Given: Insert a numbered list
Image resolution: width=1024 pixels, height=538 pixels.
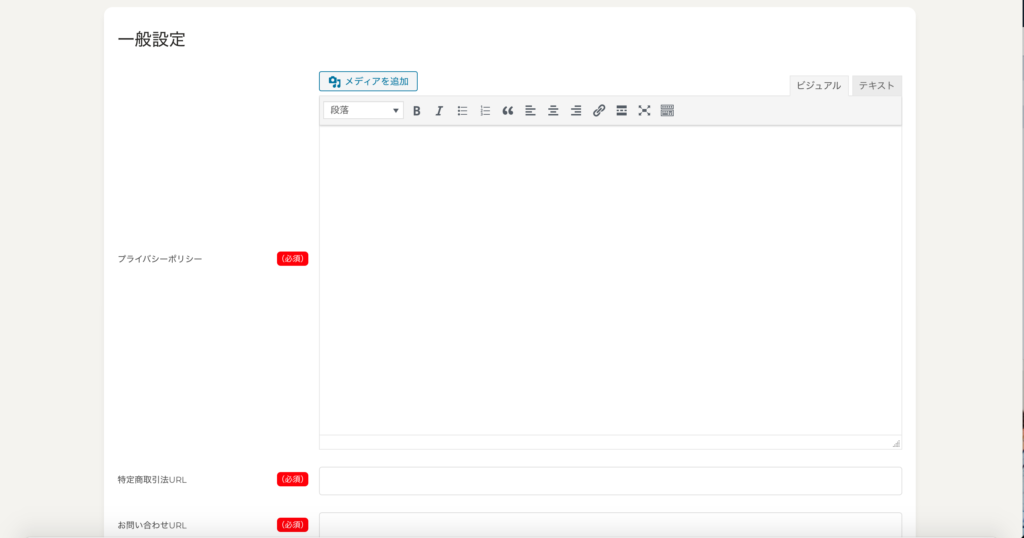Looking at the screenshot, I should click(485, 111).
